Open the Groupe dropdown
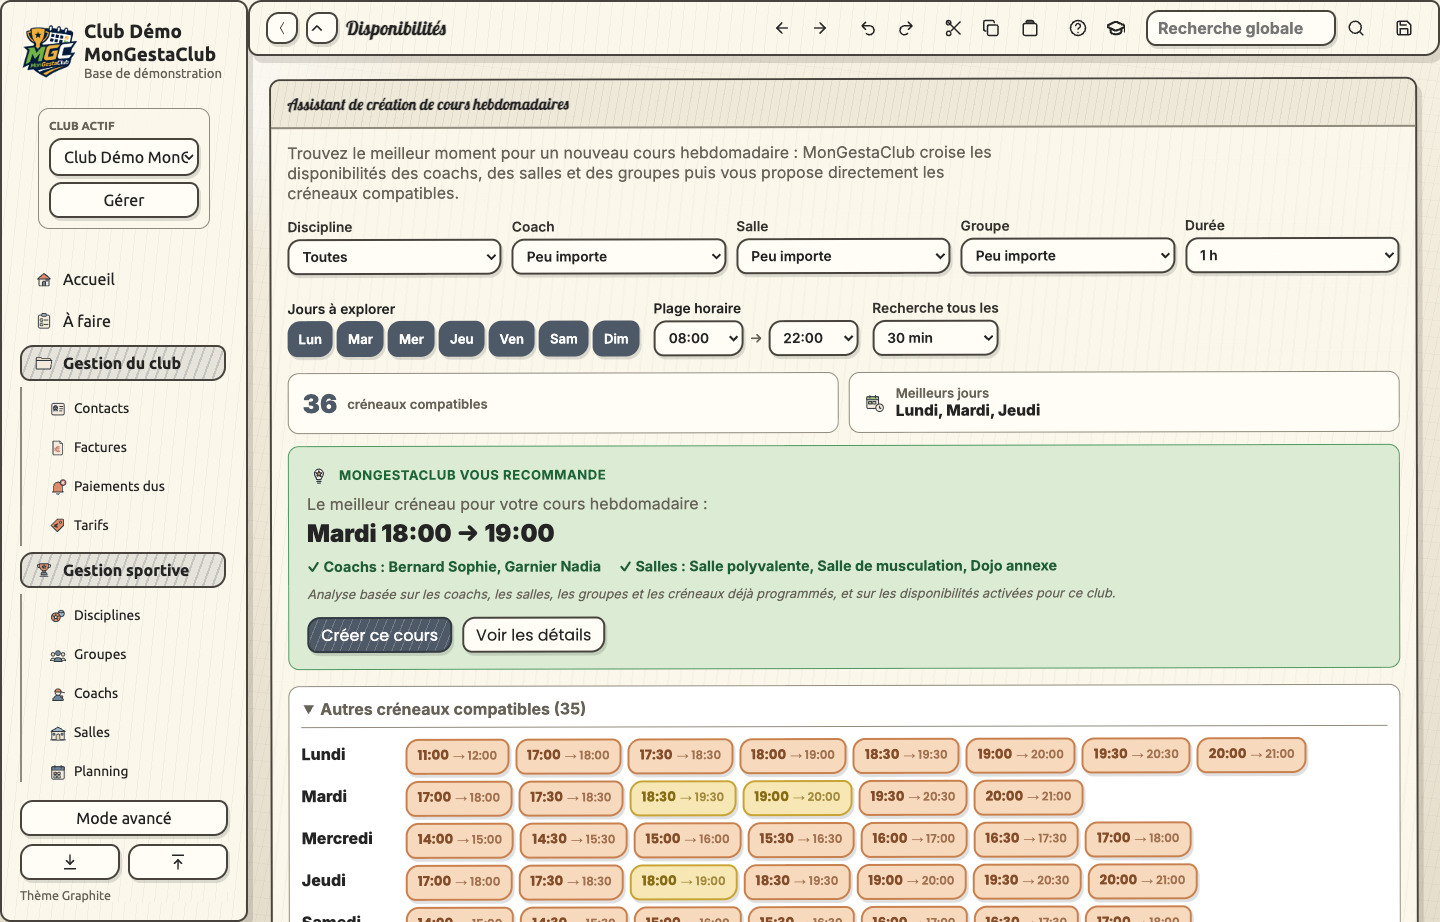The width and height of the screenshot is (1440, 922). click(1068, 256)
